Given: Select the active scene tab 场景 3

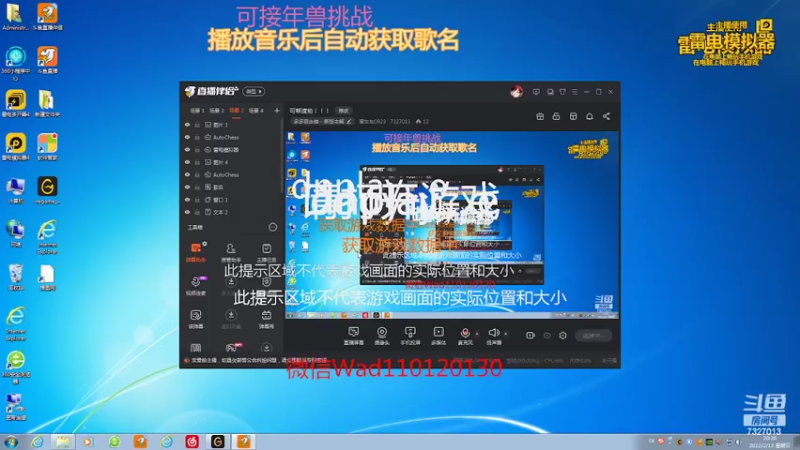Looking at the screenshot, I should 236,111.
